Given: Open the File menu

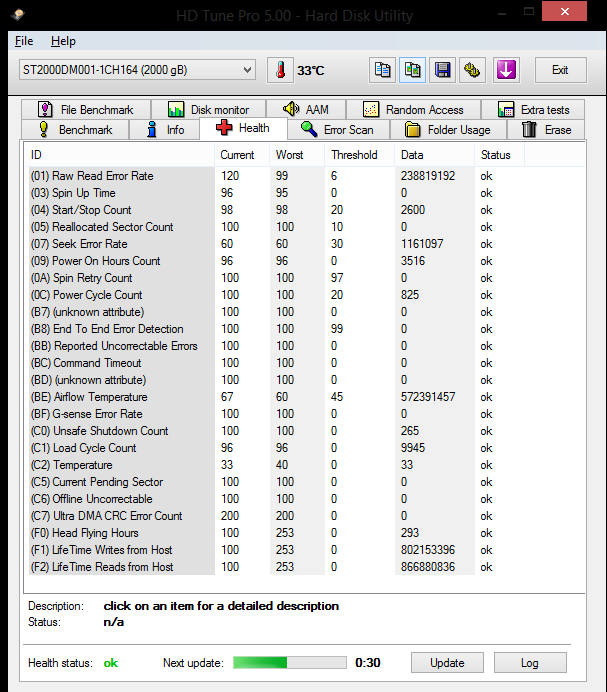Looking at the screenshot, I should [x=24, y=41].
